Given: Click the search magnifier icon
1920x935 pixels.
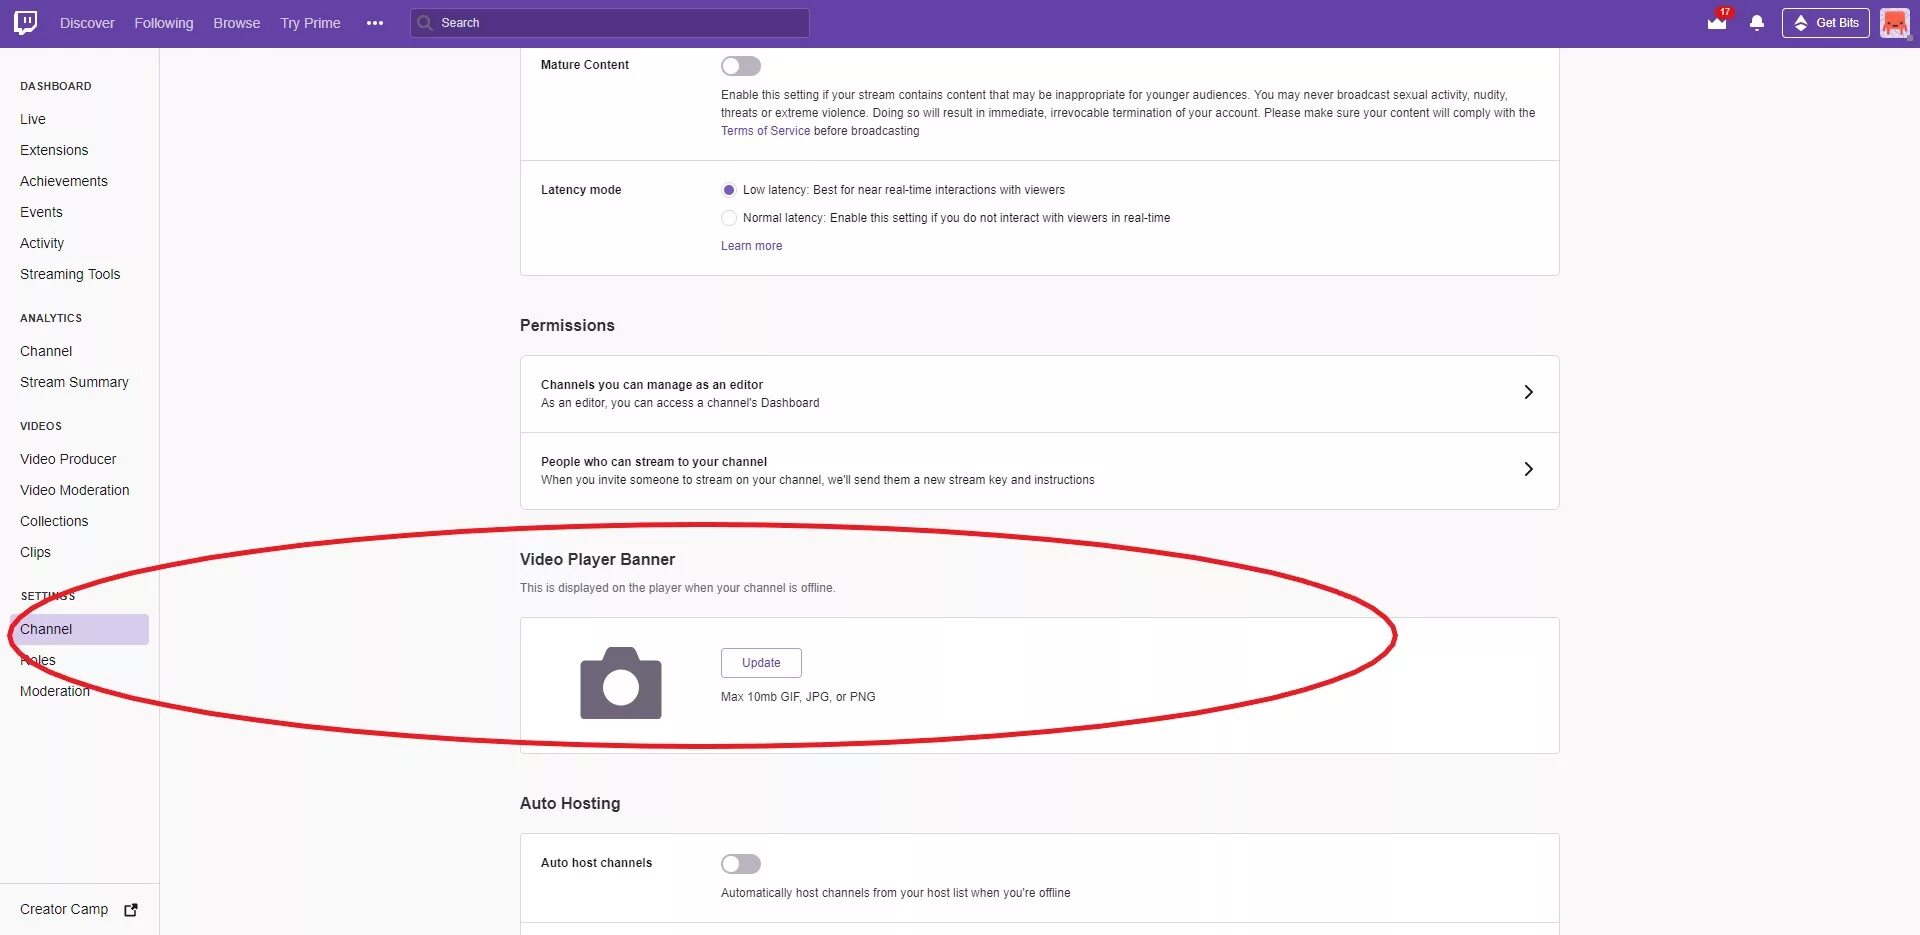Looking at the screenshot, I should click(x=425, y=23).
